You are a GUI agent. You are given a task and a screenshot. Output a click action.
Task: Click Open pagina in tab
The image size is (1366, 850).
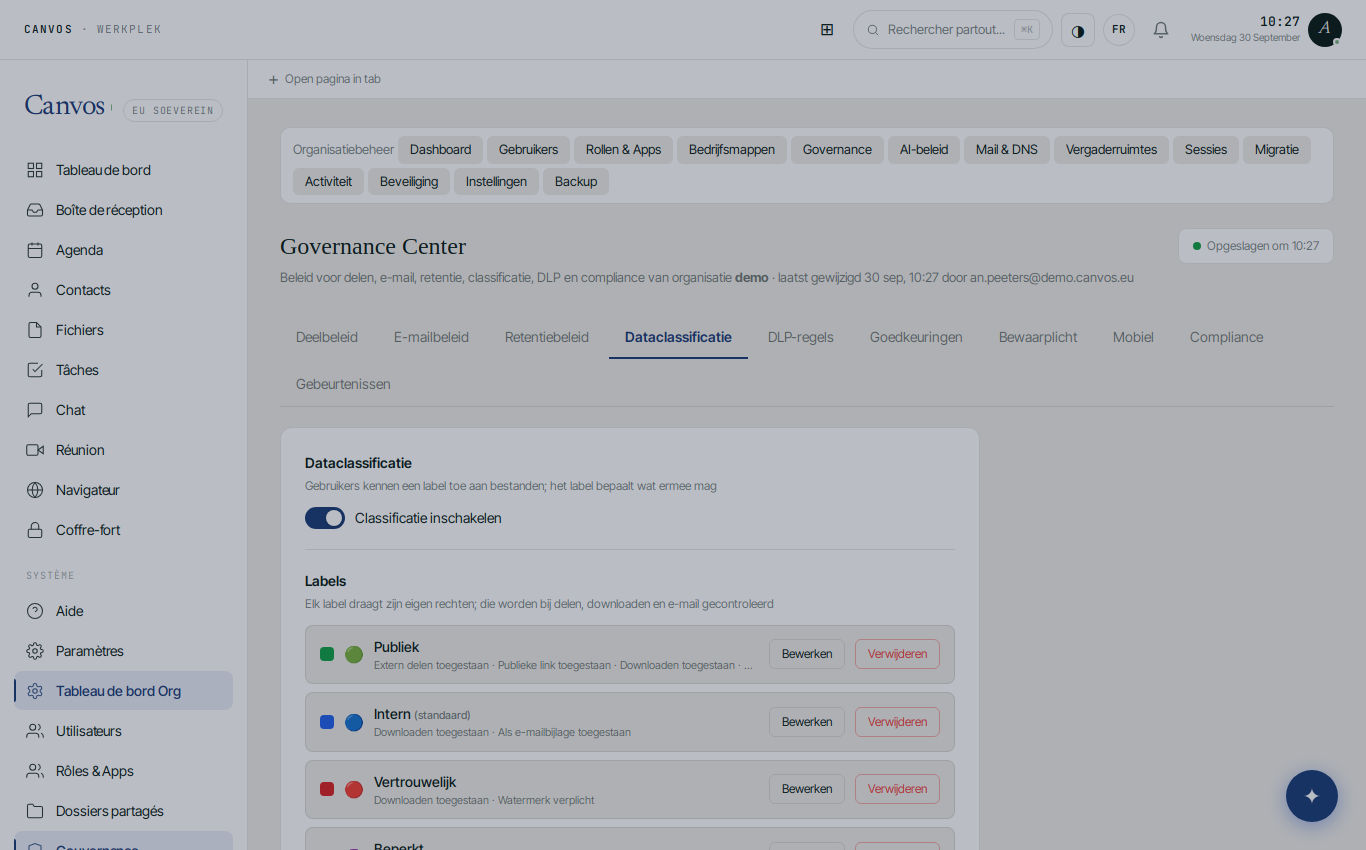324,79
